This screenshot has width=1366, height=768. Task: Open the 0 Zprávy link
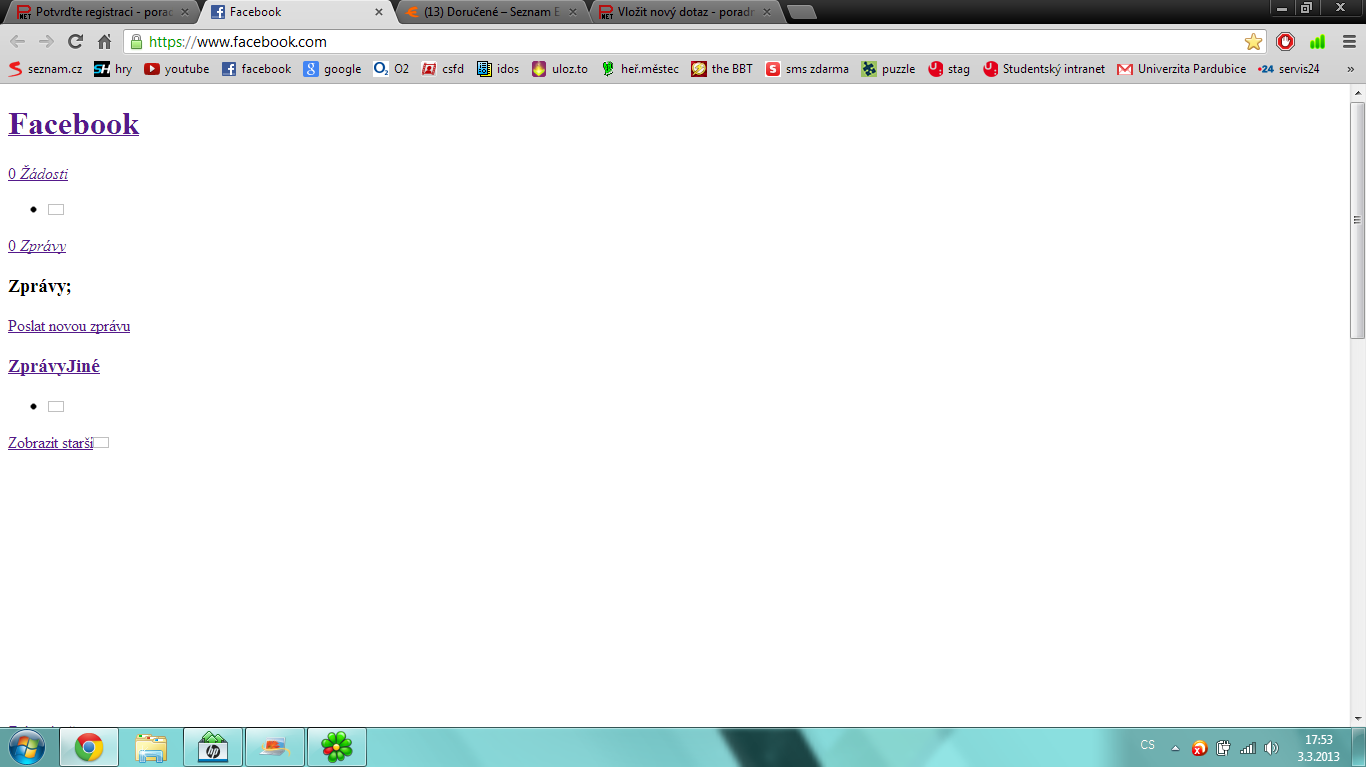pos(37,246)
